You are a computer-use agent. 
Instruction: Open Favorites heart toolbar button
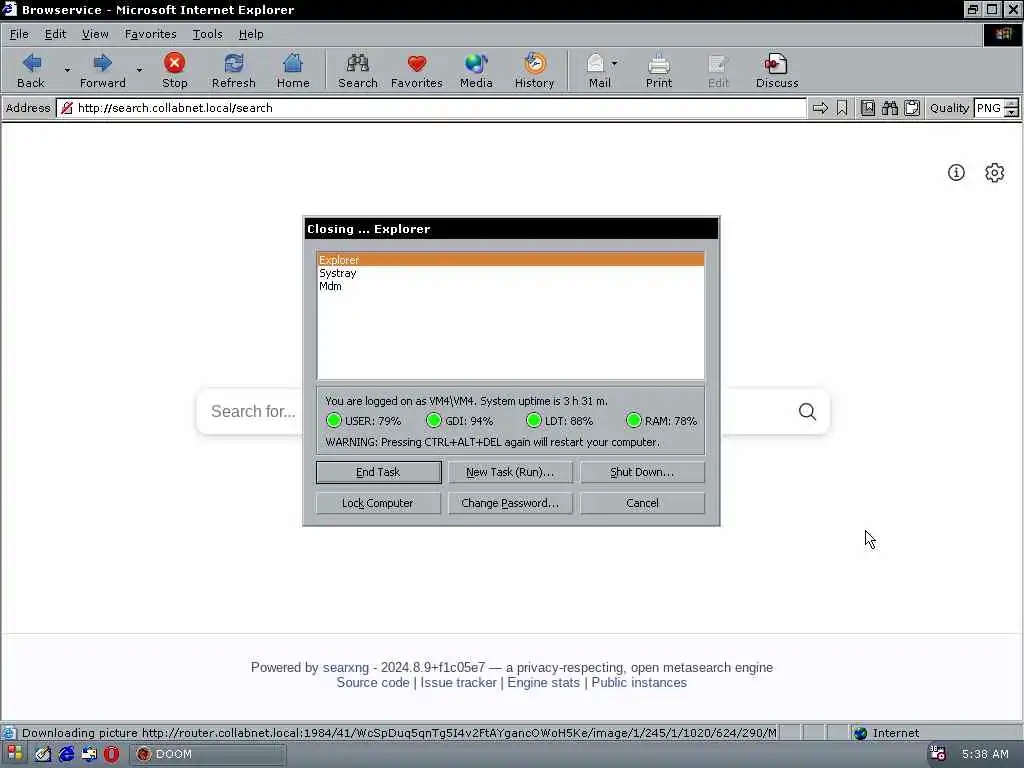click(x=417, y=70)
